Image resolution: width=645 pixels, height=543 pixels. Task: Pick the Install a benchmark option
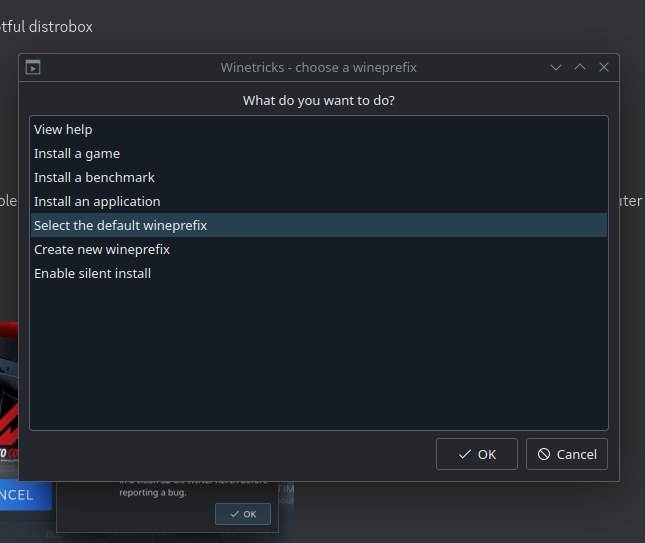click(94, 177)
